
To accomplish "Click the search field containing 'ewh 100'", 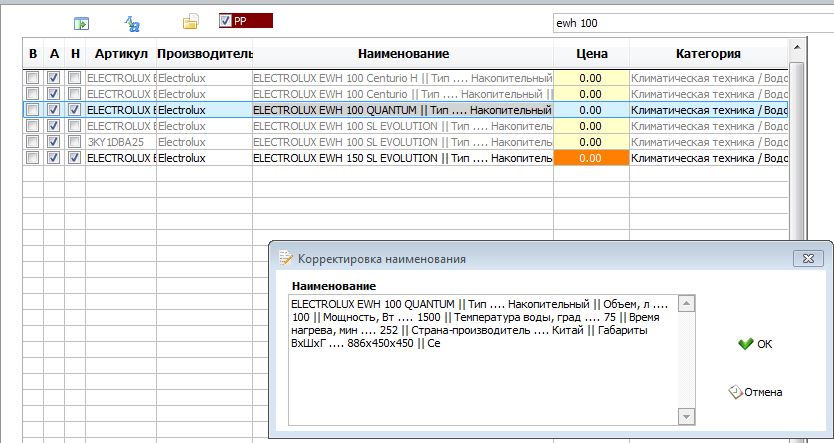I will pyautogui.click(x=694, y=23).
